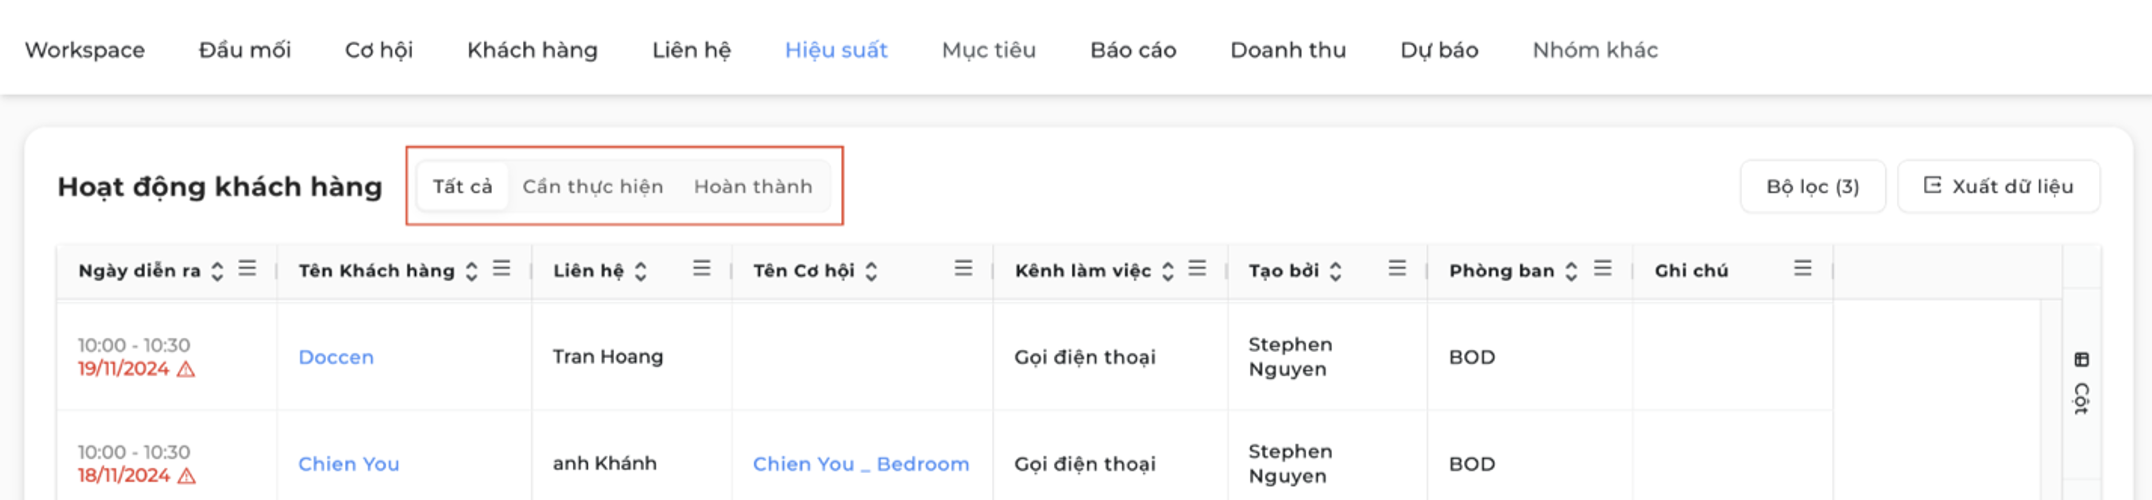The image size is (2152, 500).
Task: Sort by the Tạo bởi column arrows
Action: click(1335, 271)
